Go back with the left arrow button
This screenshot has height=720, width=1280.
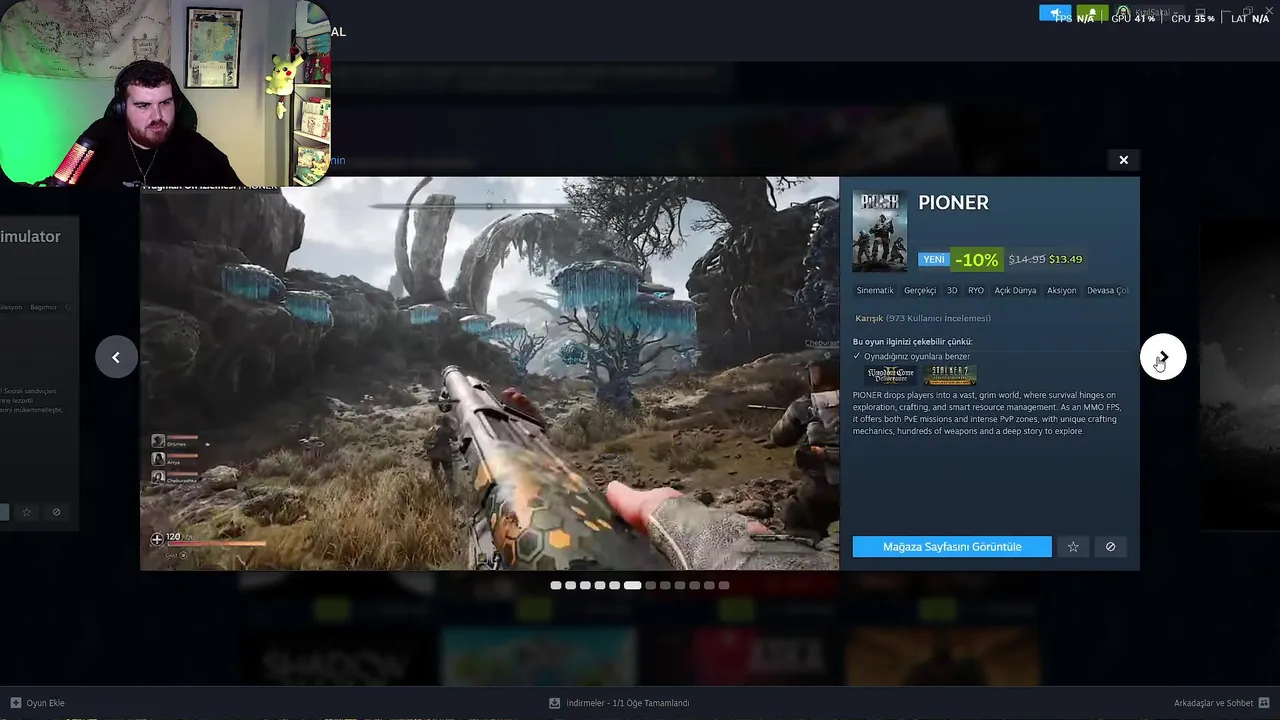click(116, 357)
